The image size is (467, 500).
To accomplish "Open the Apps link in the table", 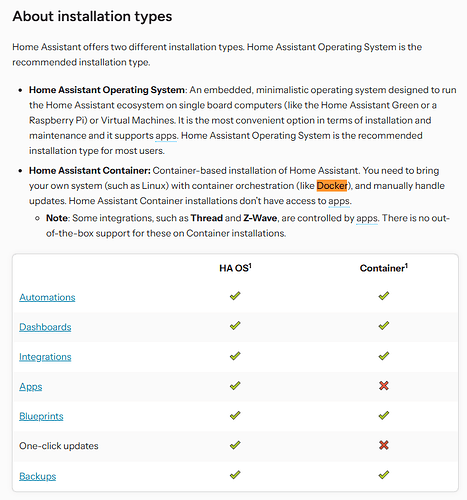I will [31, 387].
